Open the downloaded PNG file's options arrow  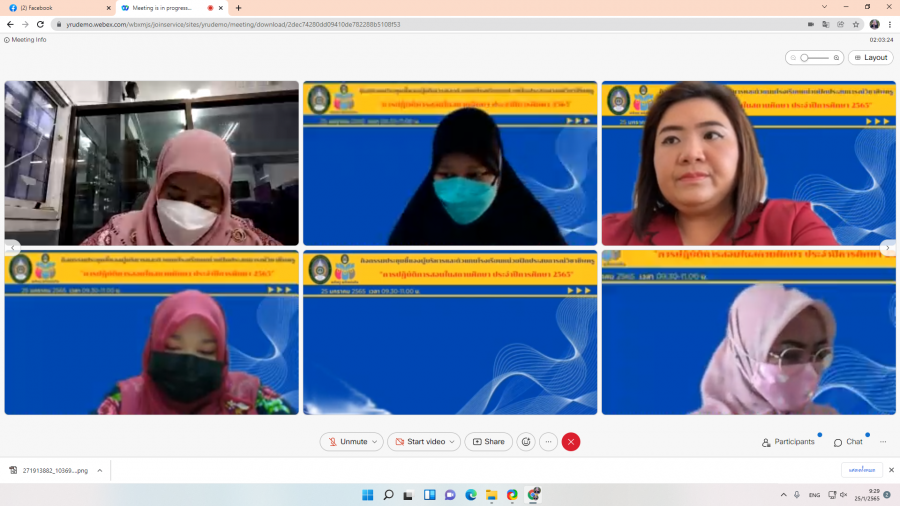pos(99,470)
